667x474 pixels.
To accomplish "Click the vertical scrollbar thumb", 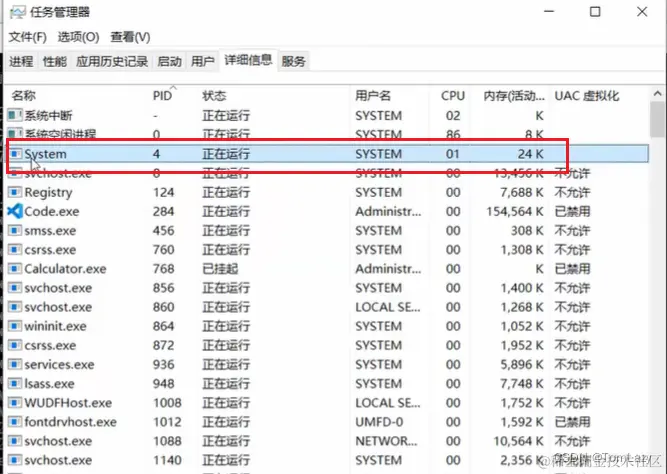I will [x=657, y=119].
